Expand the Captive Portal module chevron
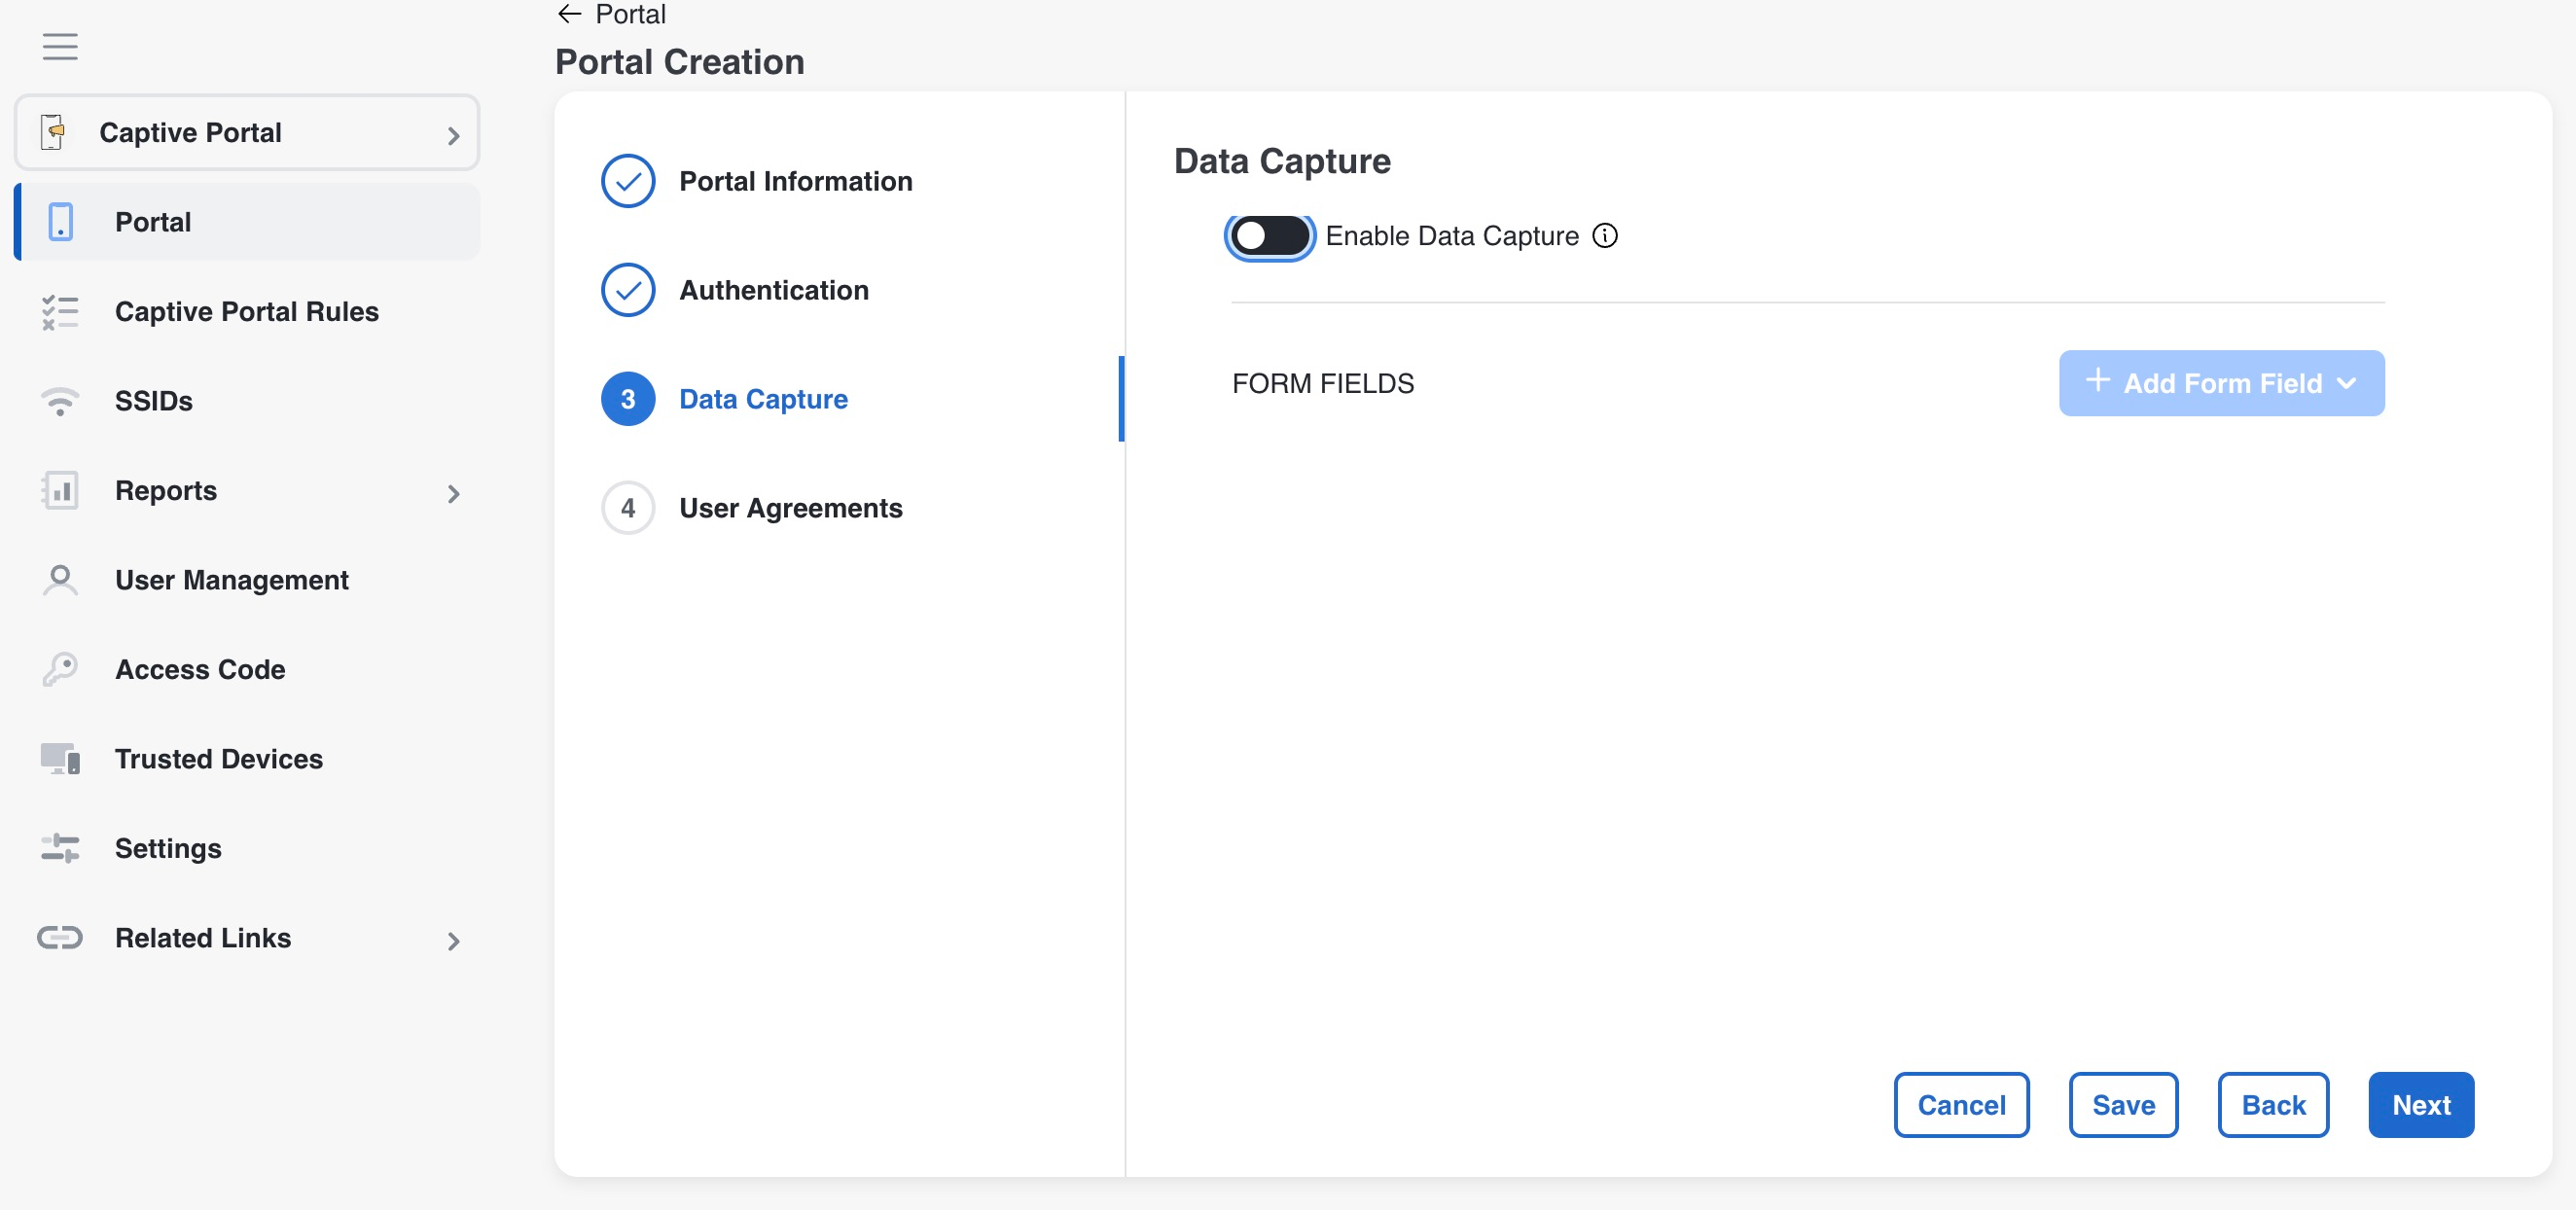Screen dimensions: 2576x1210 (x=454, y=135)
